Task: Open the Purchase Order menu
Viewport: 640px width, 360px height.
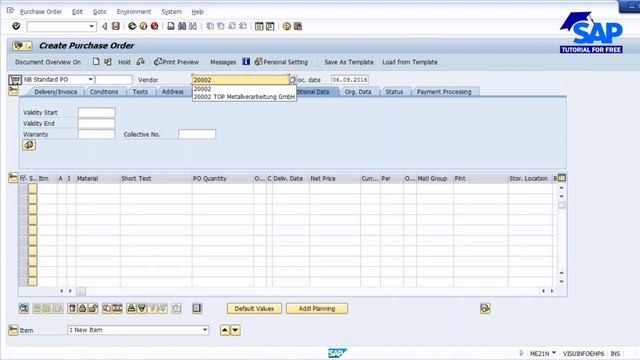Action: click(x=41, y=12)
